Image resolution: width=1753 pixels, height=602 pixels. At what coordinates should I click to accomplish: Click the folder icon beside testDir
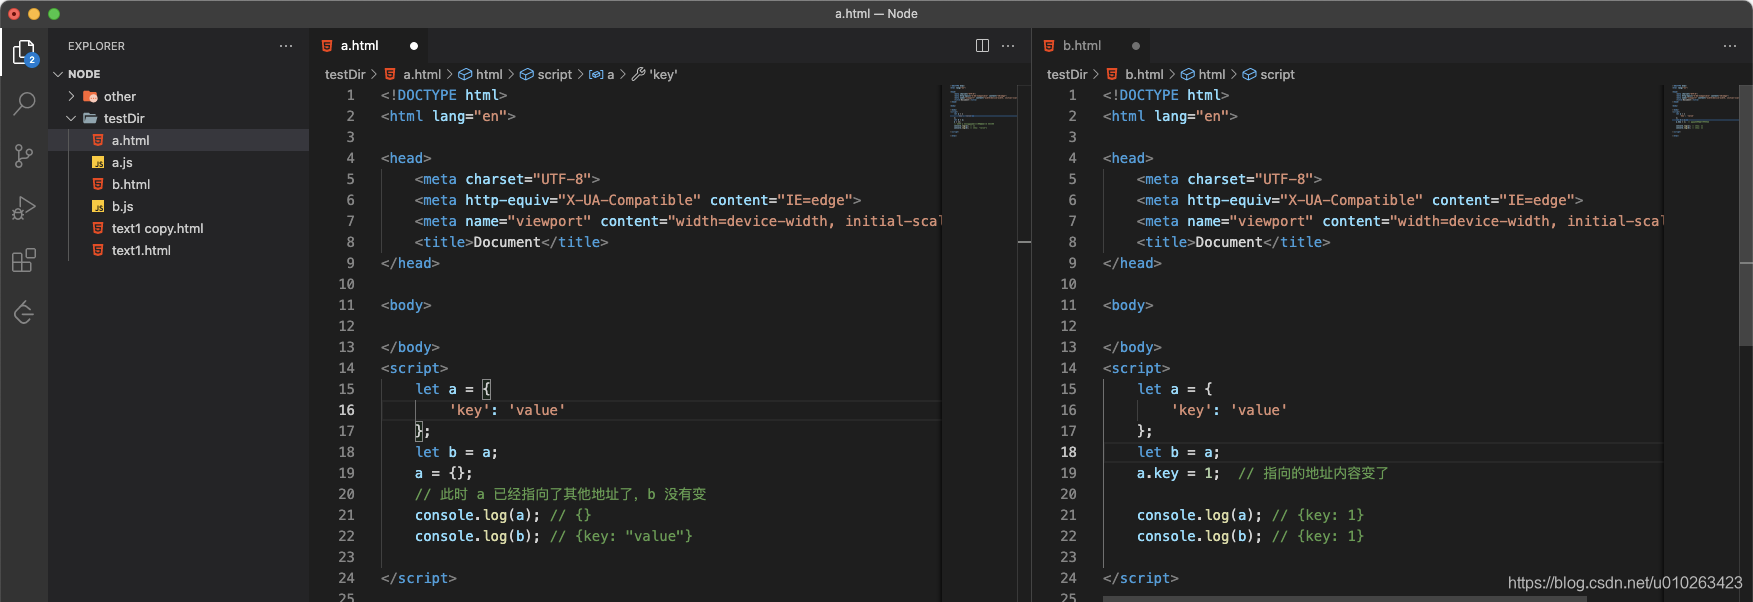coord(90,118)
